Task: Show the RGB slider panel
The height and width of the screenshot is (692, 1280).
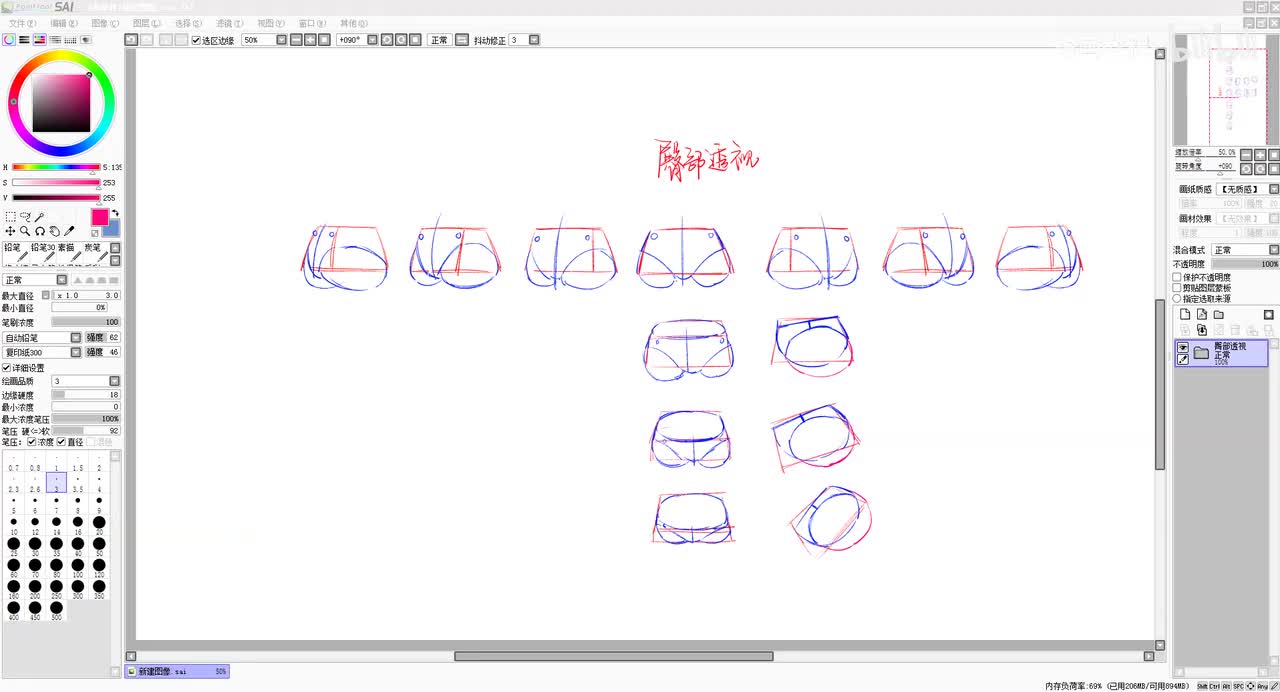Action: click(x=24, y=40)
